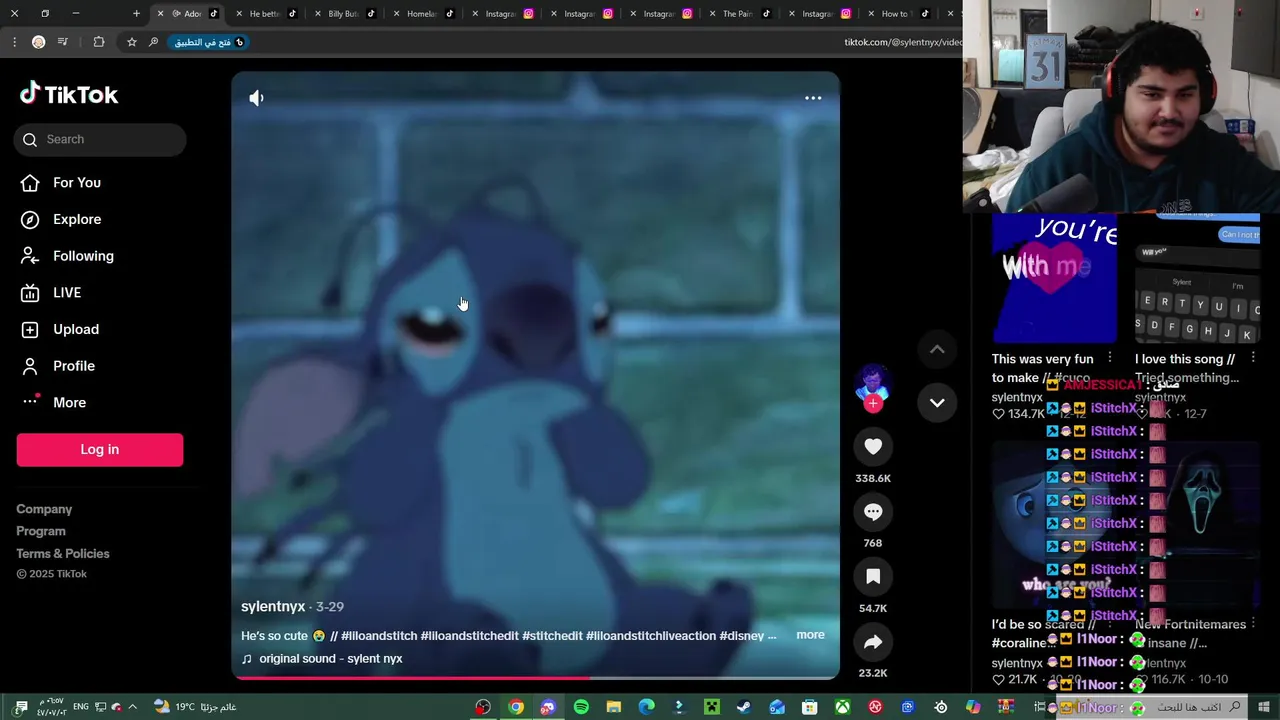Open original sound - sylent nyx link
This screenshot has width=1280, height=720.
(331, 659)
